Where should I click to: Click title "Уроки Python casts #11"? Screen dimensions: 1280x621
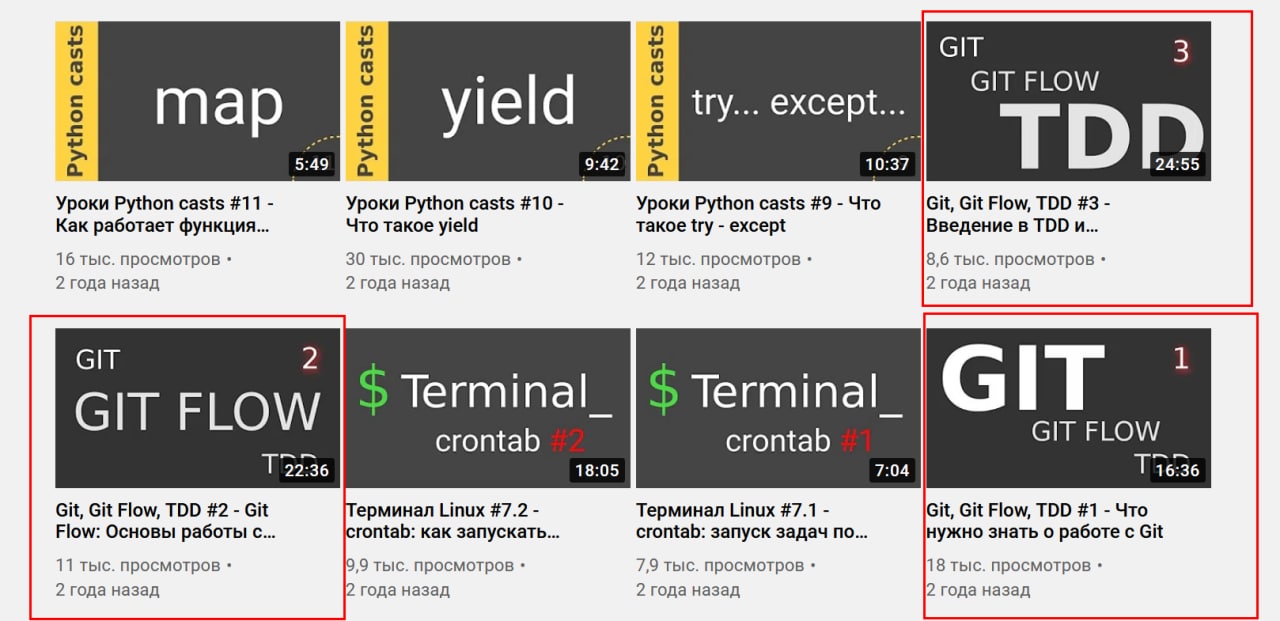click(165, 214)
